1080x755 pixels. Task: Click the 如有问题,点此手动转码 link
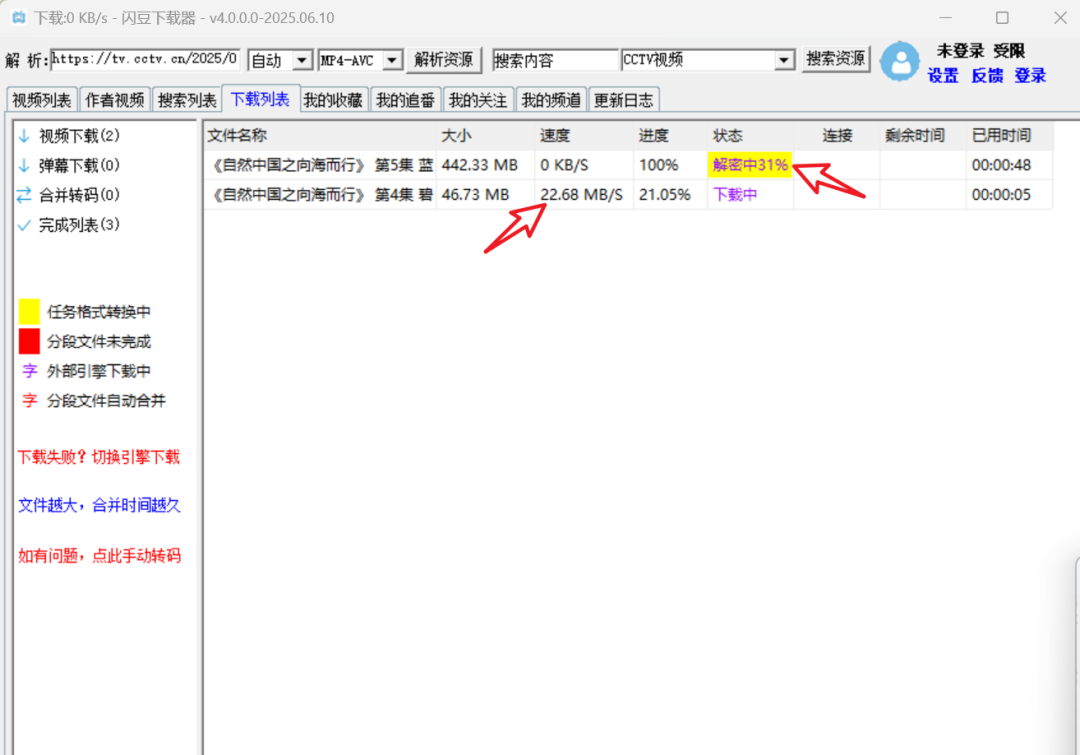[x=99, y=556]
